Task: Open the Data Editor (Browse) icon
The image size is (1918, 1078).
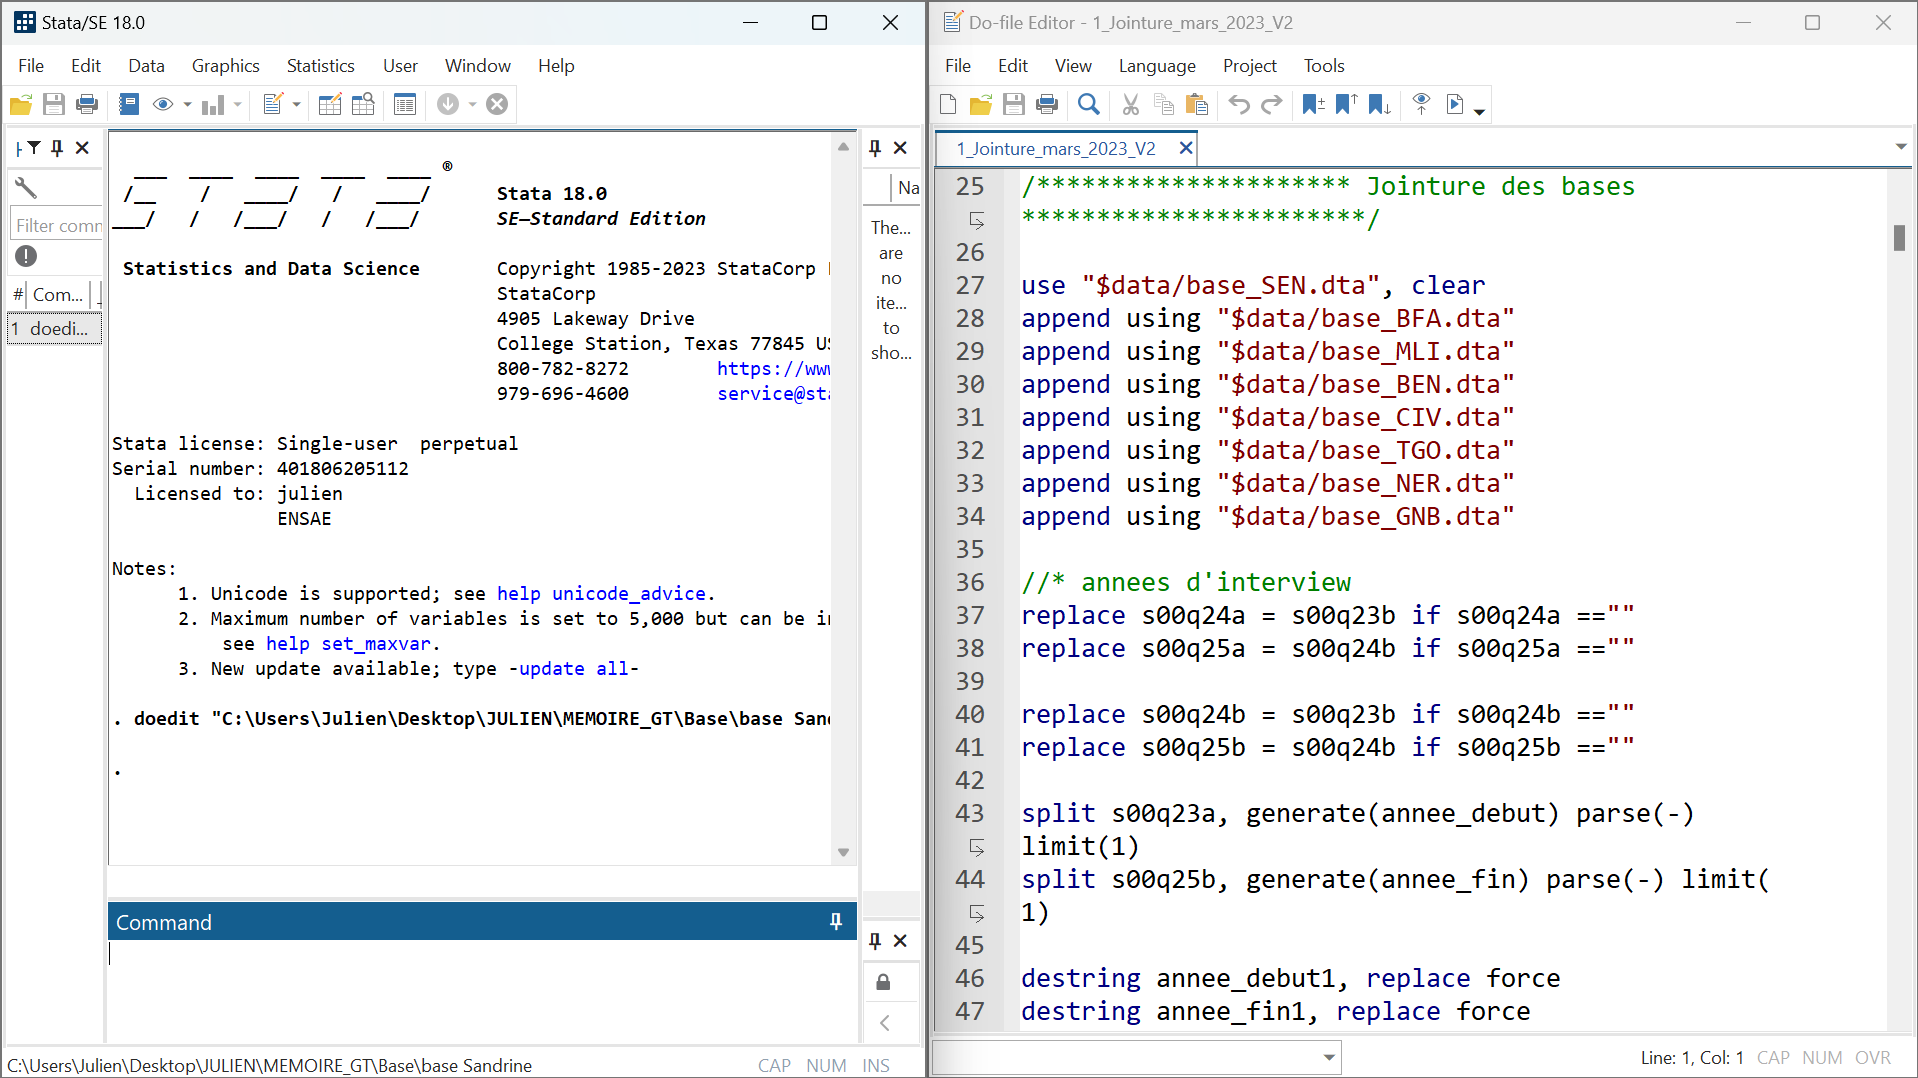Action: click(x=363, y=104)
